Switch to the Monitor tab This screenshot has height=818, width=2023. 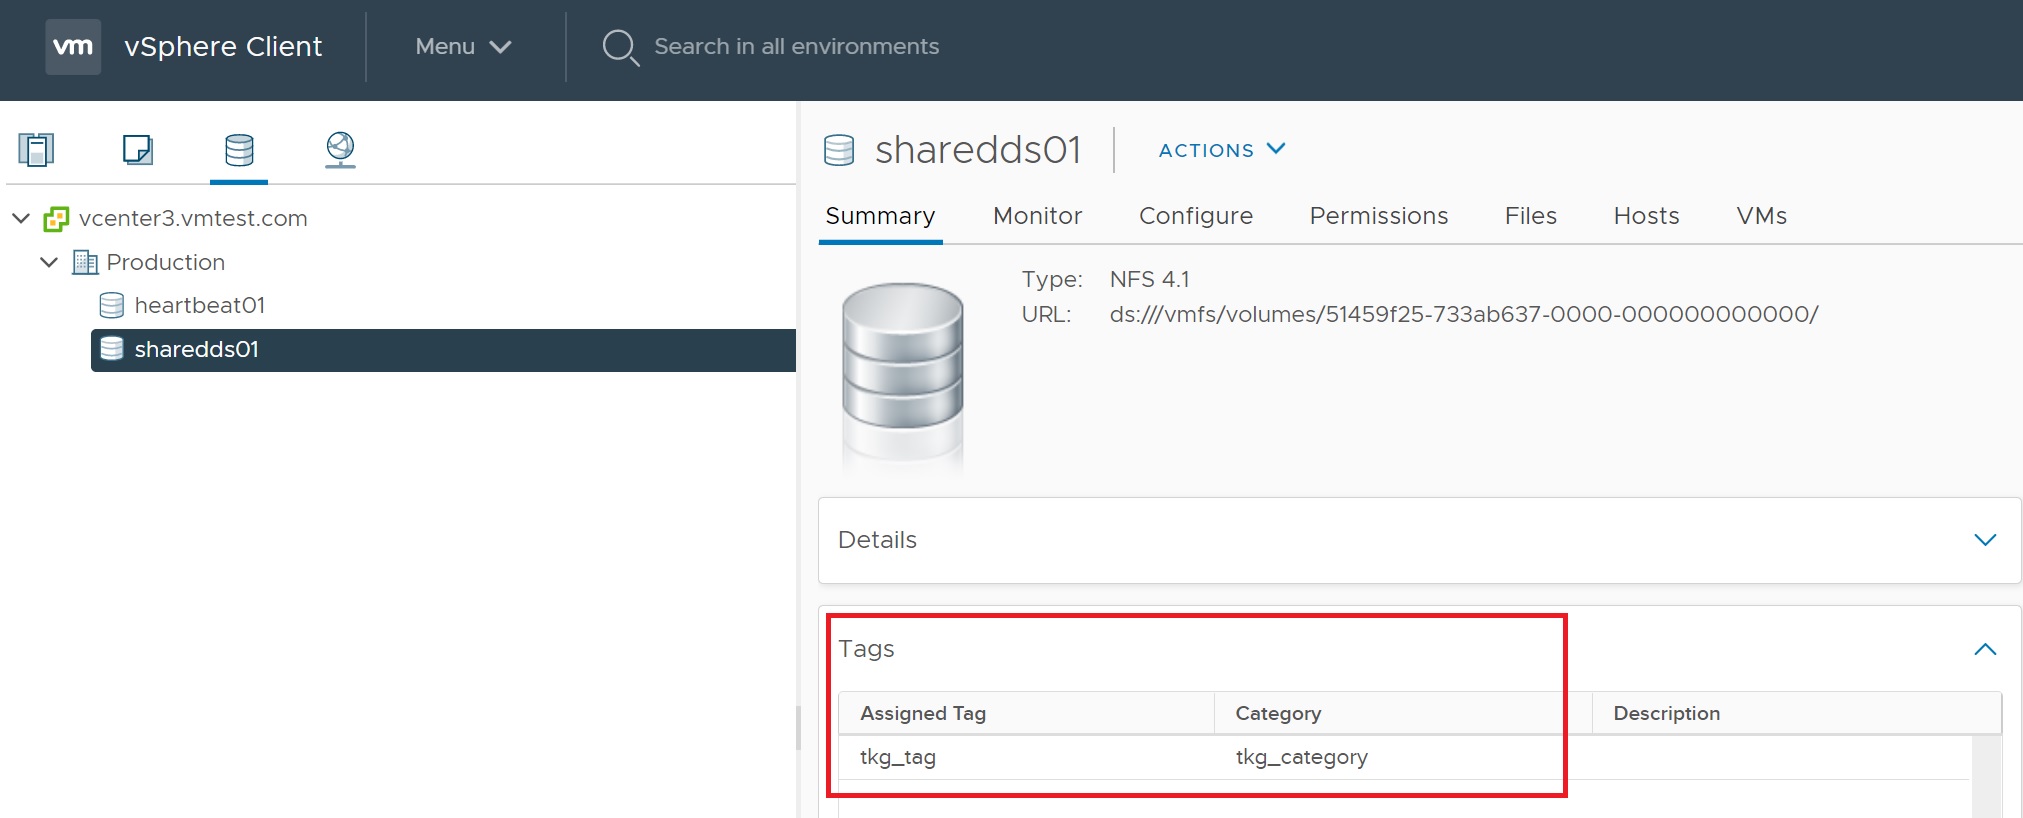[x=1037, y=216]
